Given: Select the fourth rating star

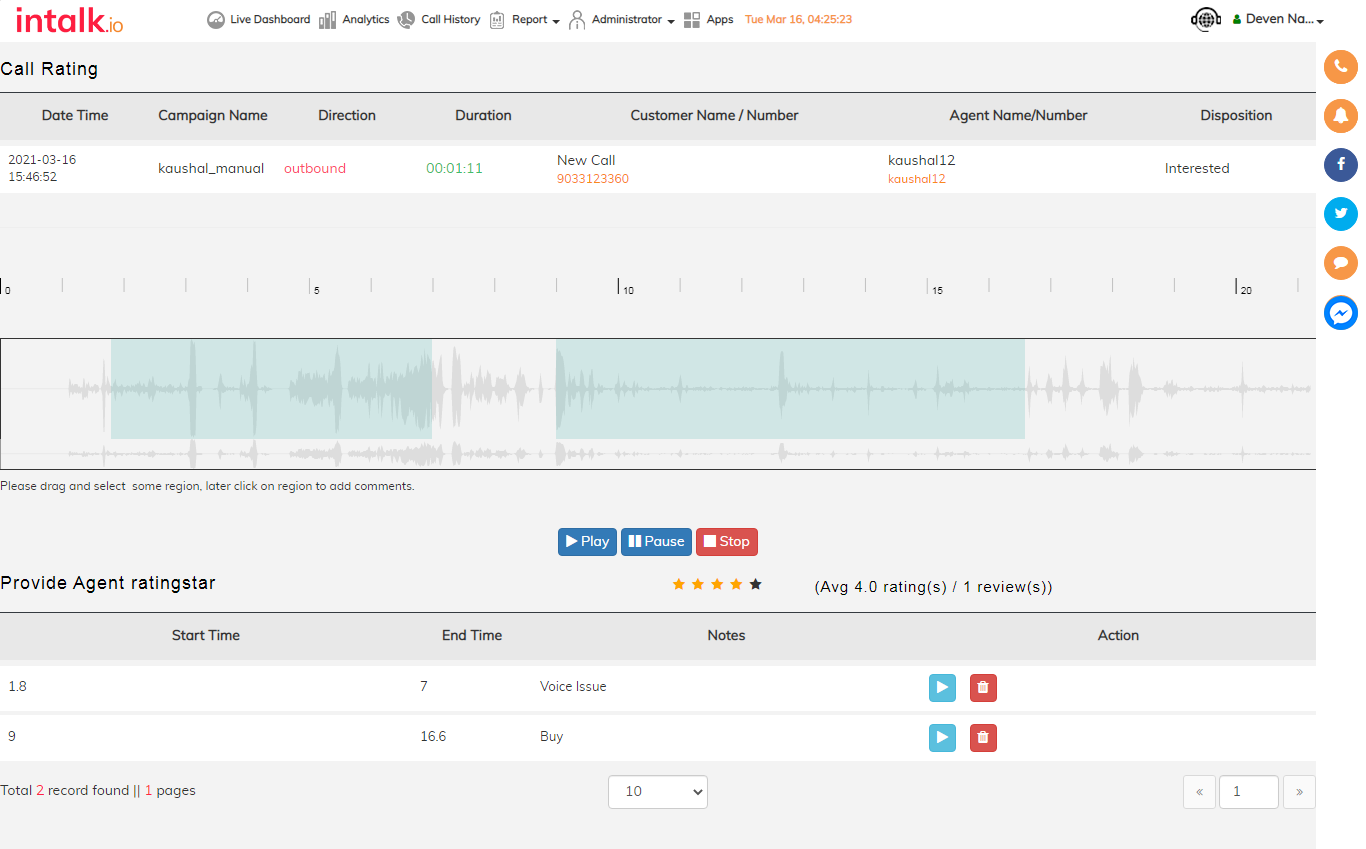Looking at the screenshot, I should [x=736, y=584].
